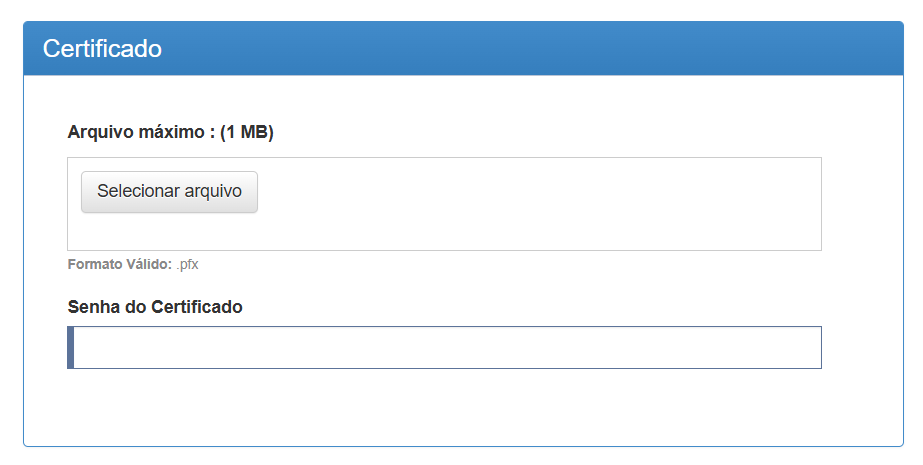The height and width of the screenshot is (465, 923).
Task: Click the header bar right of Certificado
Action: tap(530, 48)
